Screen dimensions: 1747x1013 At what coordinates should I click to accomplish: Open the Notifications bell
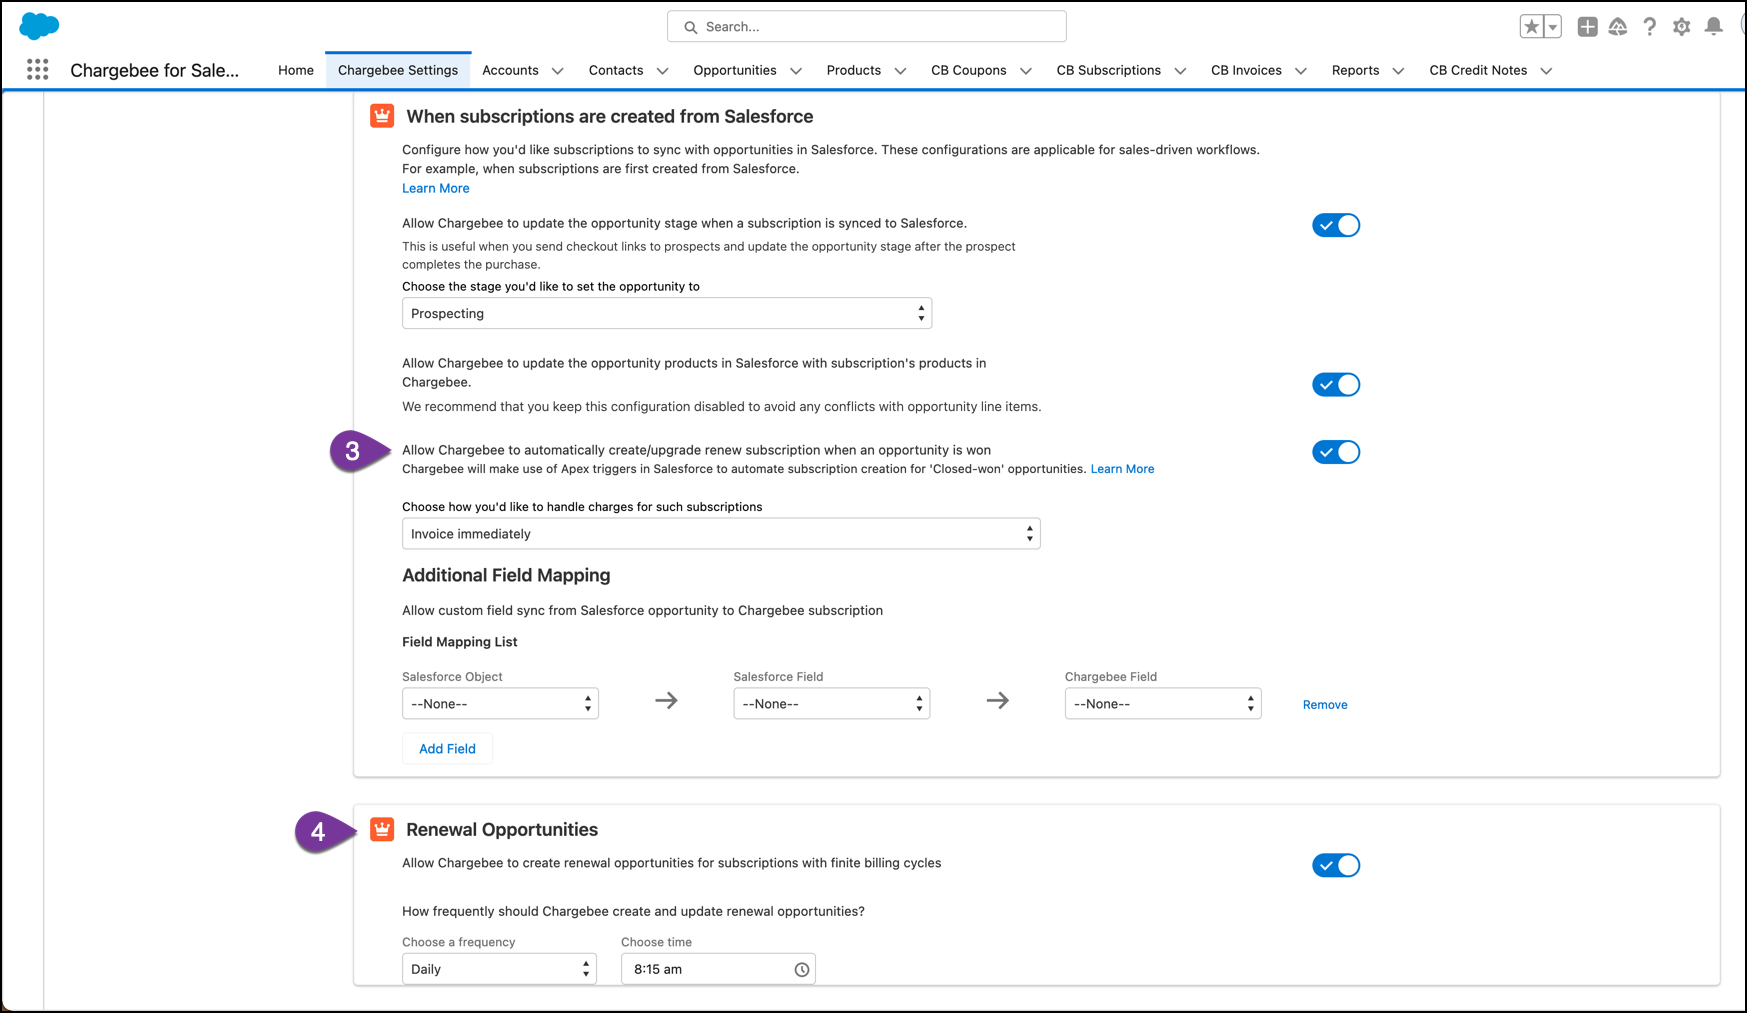(1713, 27)
